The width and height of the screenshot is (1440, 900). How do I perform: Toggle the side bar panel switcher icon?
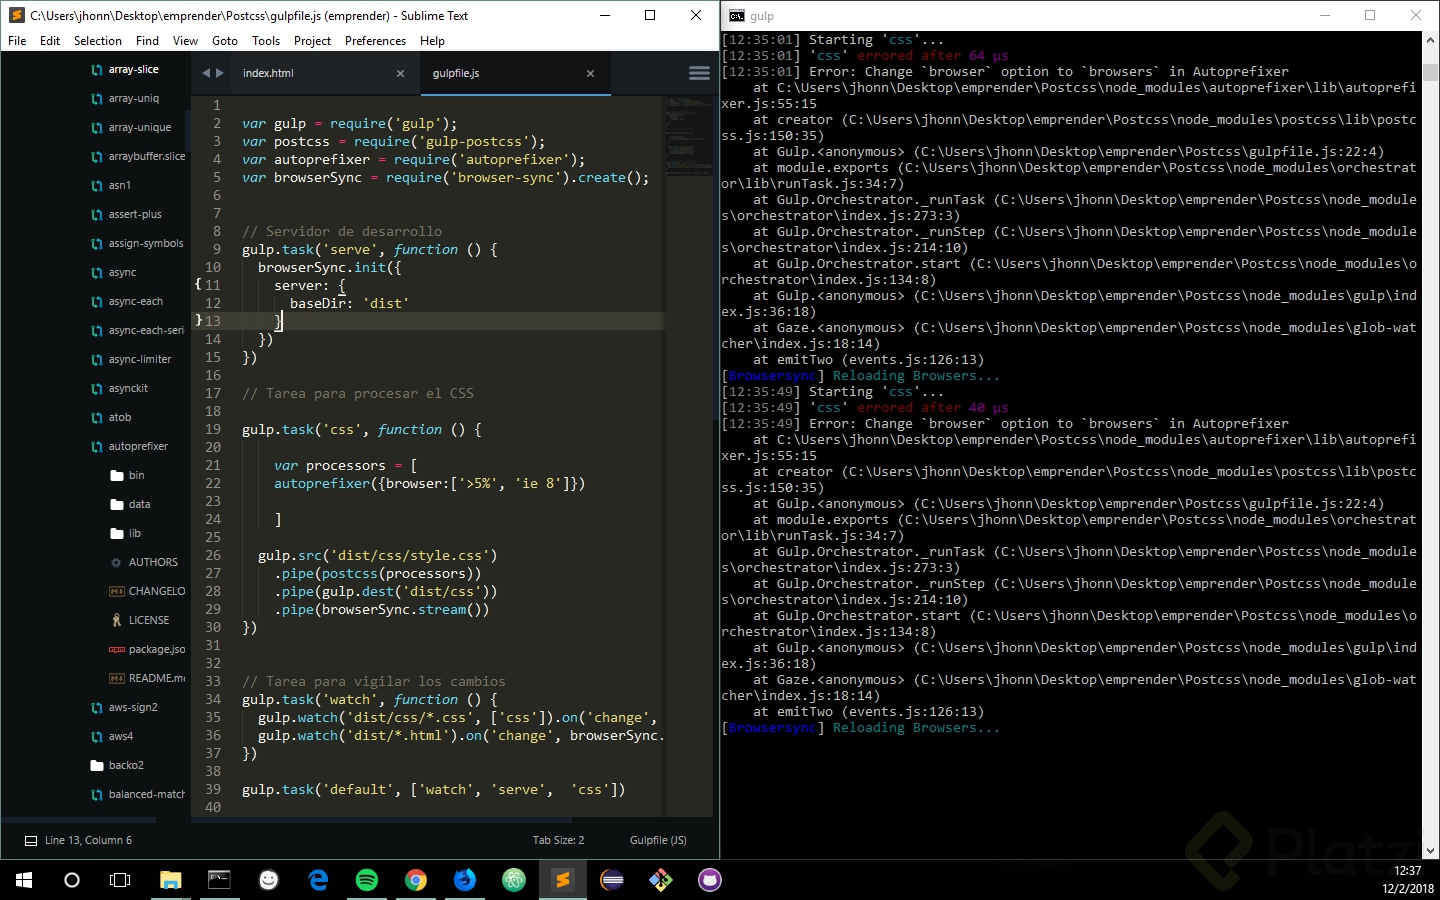31,840
